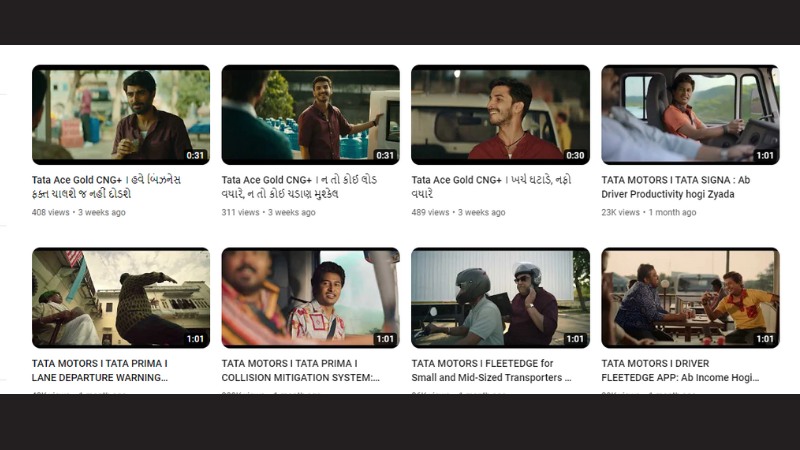Open Collision Mitigation System video thumbnail
This screenshot has height=450, width=800.
coord(311,298)
